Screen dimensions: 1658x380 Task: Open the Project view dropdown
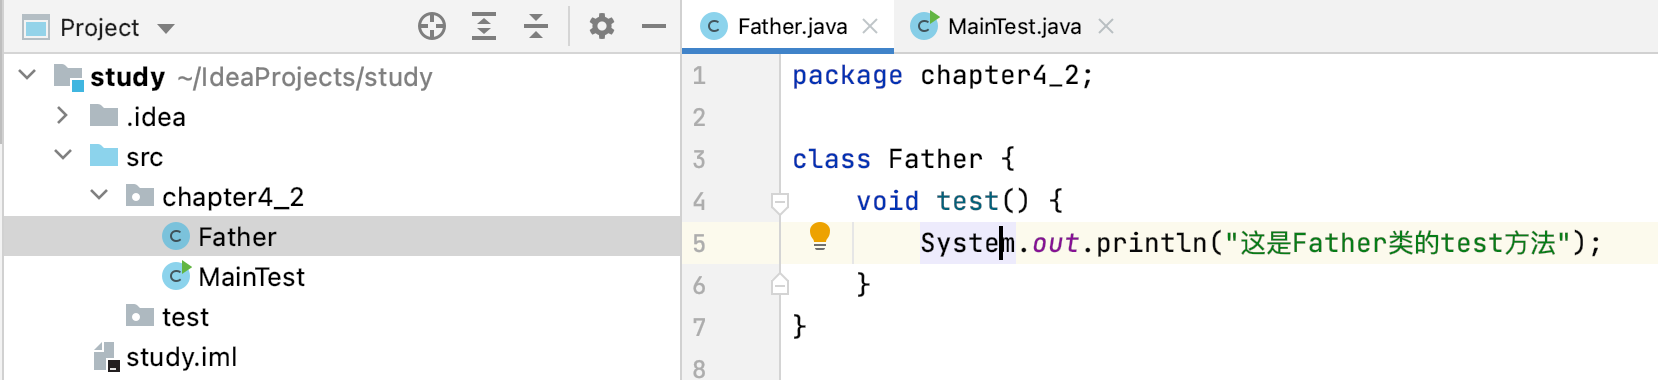click(x=166, y=28)
